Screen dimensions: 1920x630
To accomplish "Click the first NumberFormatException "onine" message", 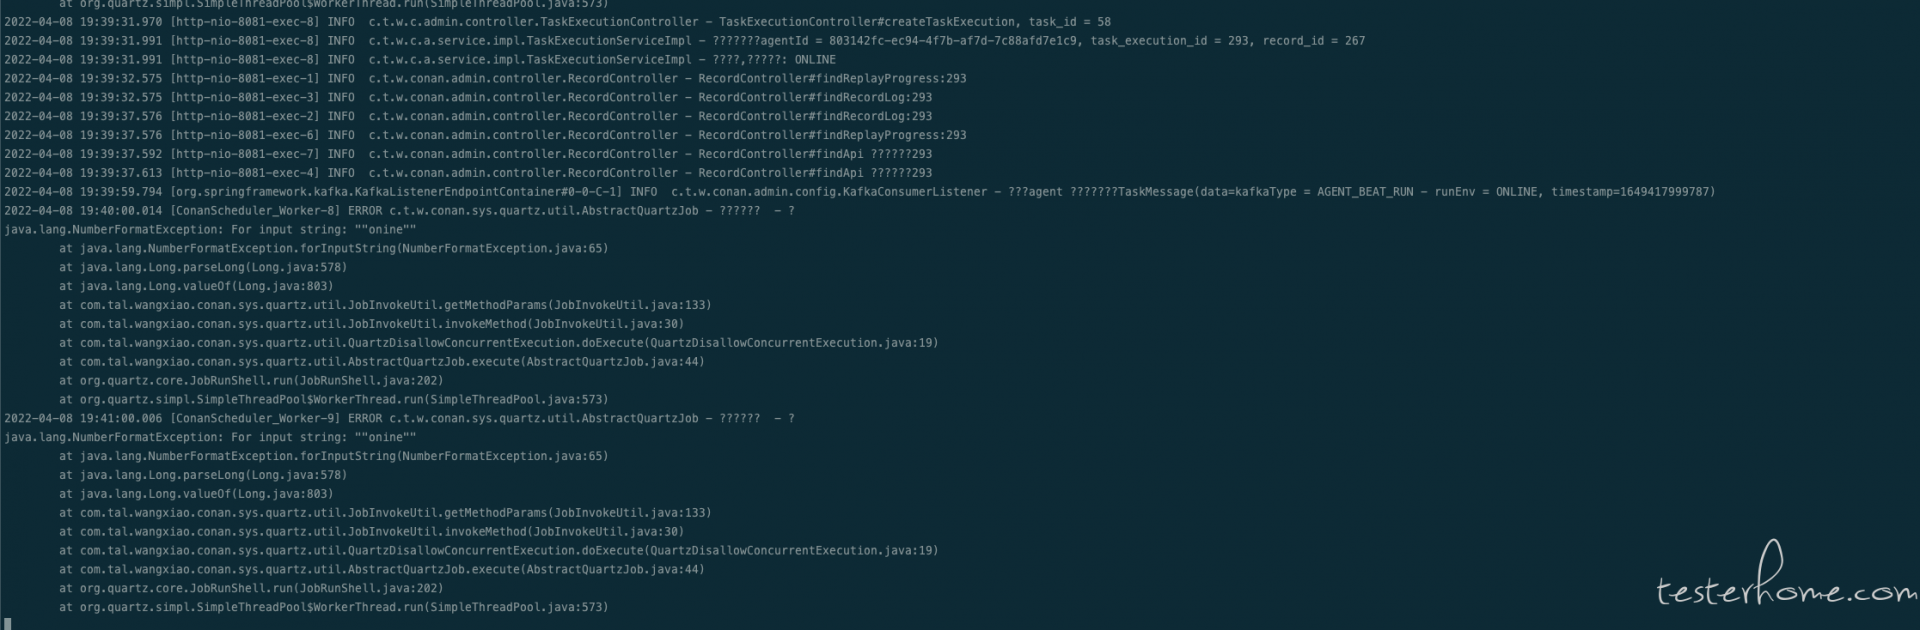I will point(210,230).
